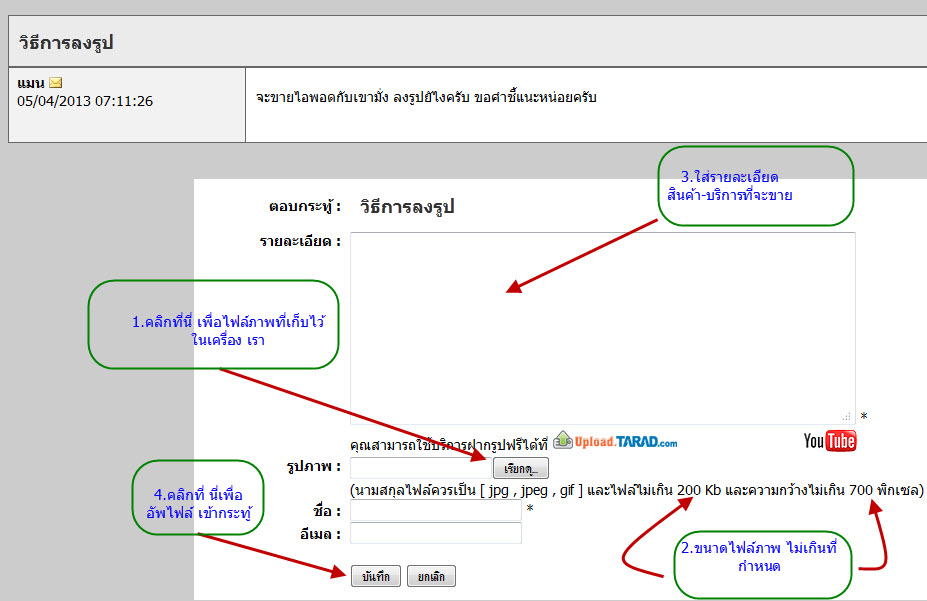The height and width of the screenshot is (601, 927).
Task: Click the thread title วิธีการลงรูป header
Action: pos(66,42)
